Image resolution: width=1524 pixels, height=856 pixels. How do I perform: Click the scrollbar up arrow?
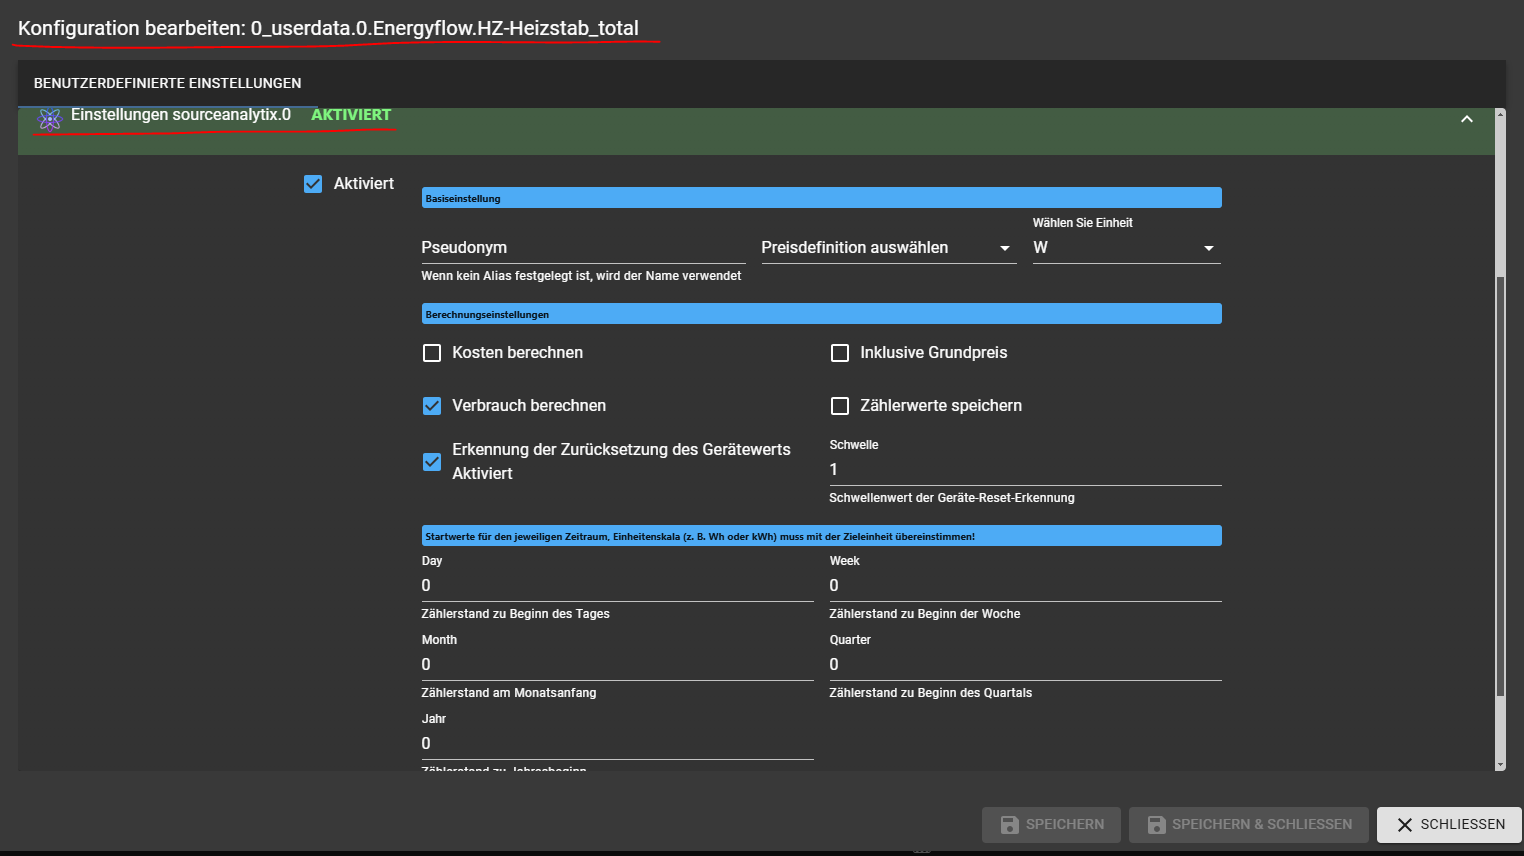(1500, 114)
